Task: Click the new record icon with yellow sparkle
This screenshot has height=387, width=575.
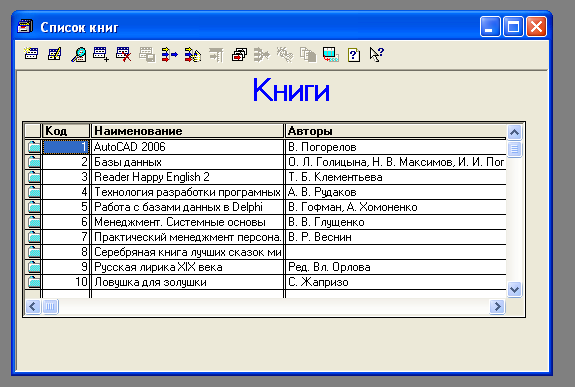Action: pyautogui.click(x=31, y=54)
